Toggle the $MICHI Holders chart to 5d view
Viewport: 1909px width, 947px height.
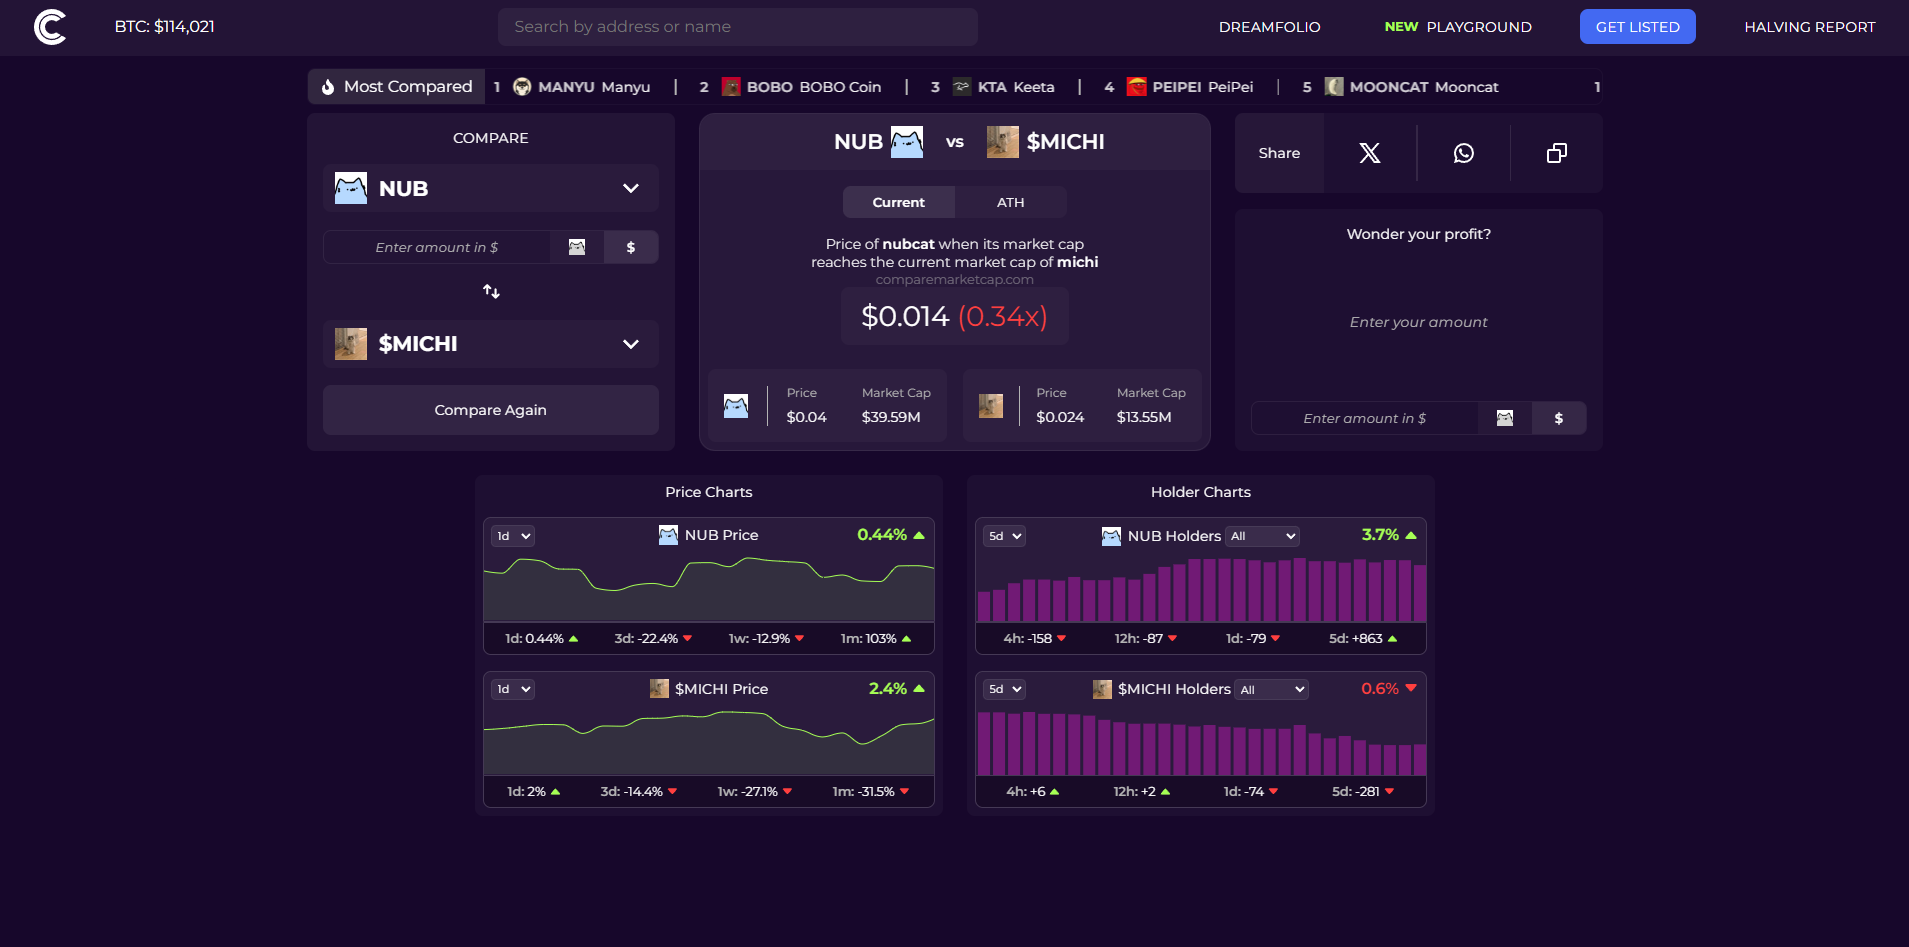pos(1004,689)
